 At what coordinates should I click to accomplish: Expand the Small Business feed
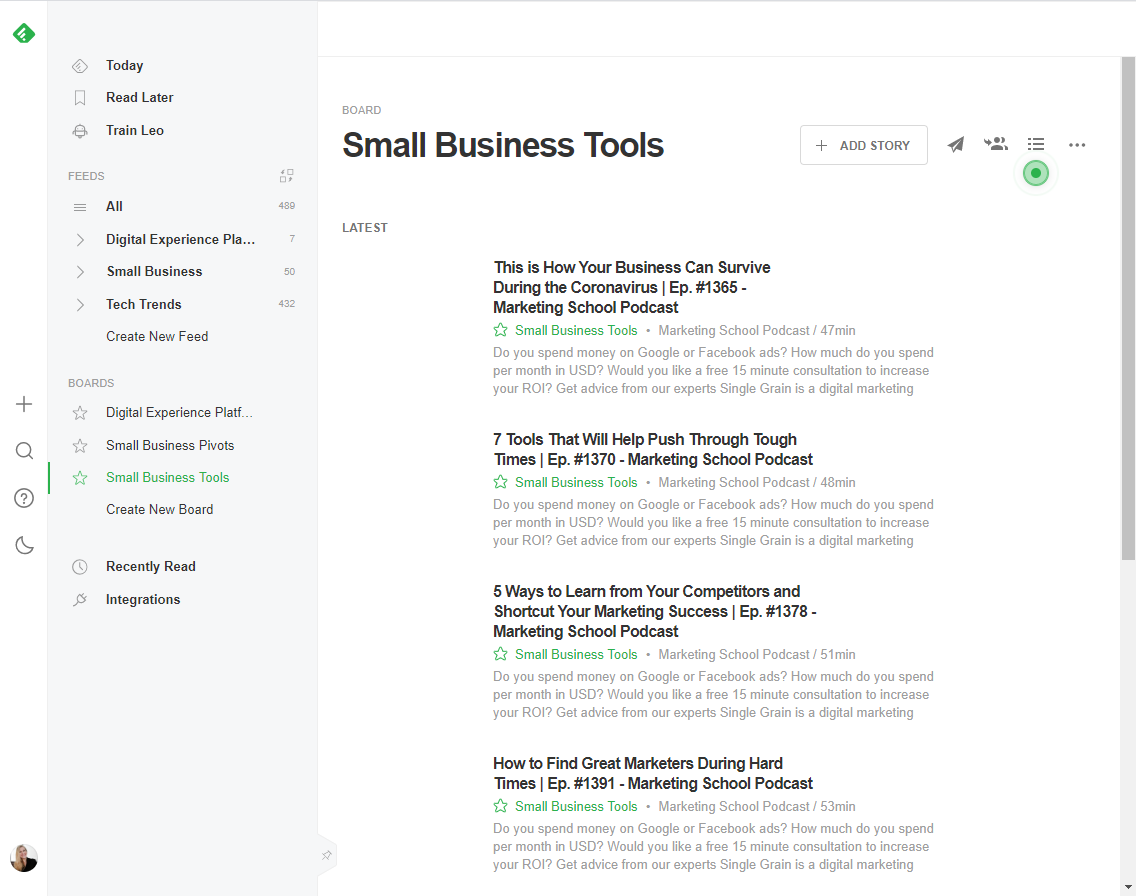click(79, 271)
